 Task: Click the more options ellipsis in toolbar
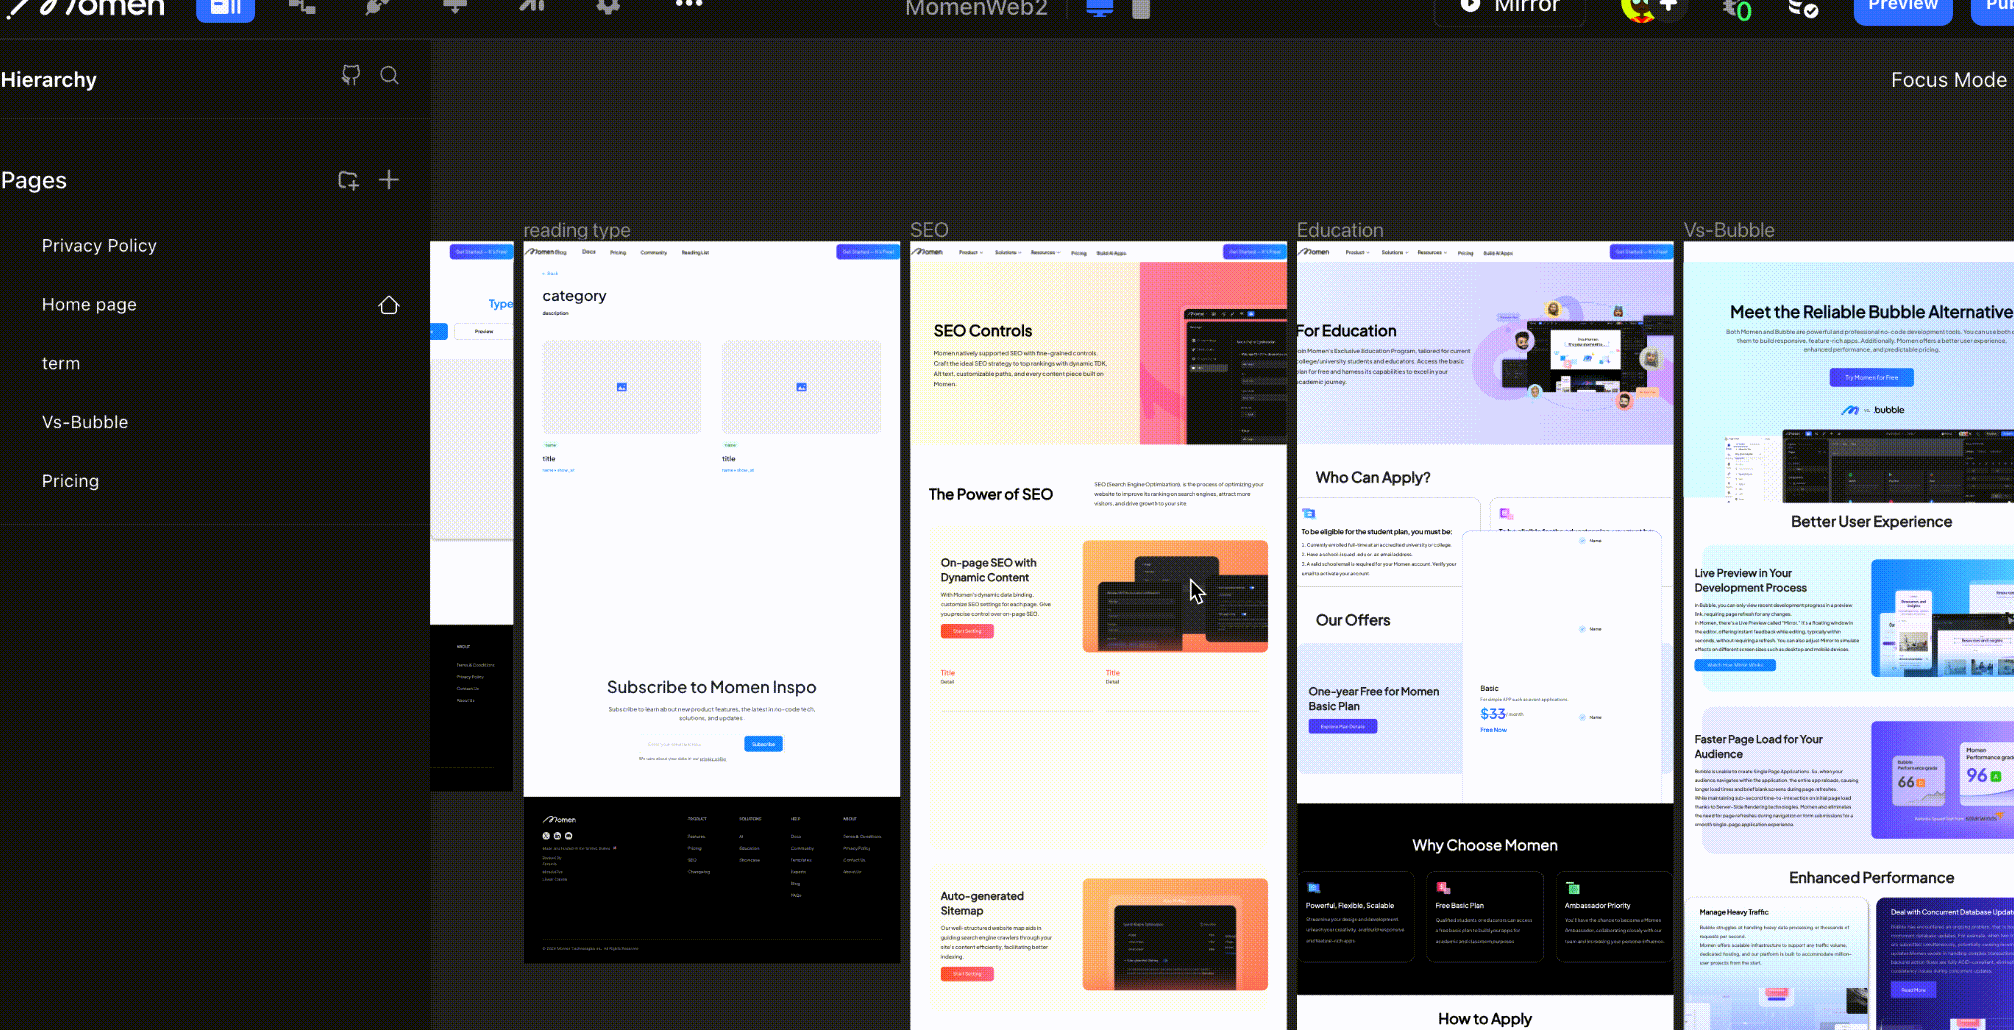click(689, 5)
